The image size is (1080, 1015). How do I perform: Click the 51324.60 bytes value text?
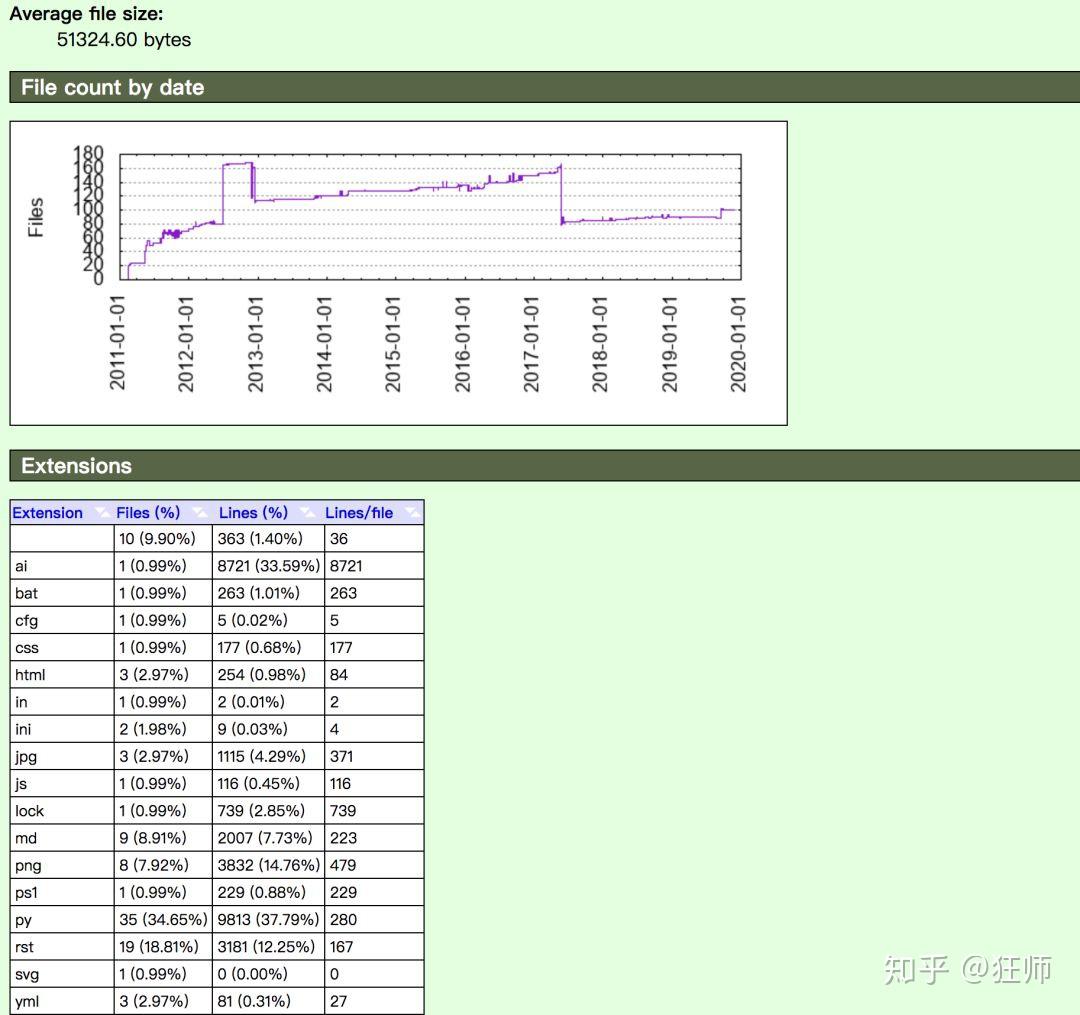pyautogui.click(x=124, y=40)
